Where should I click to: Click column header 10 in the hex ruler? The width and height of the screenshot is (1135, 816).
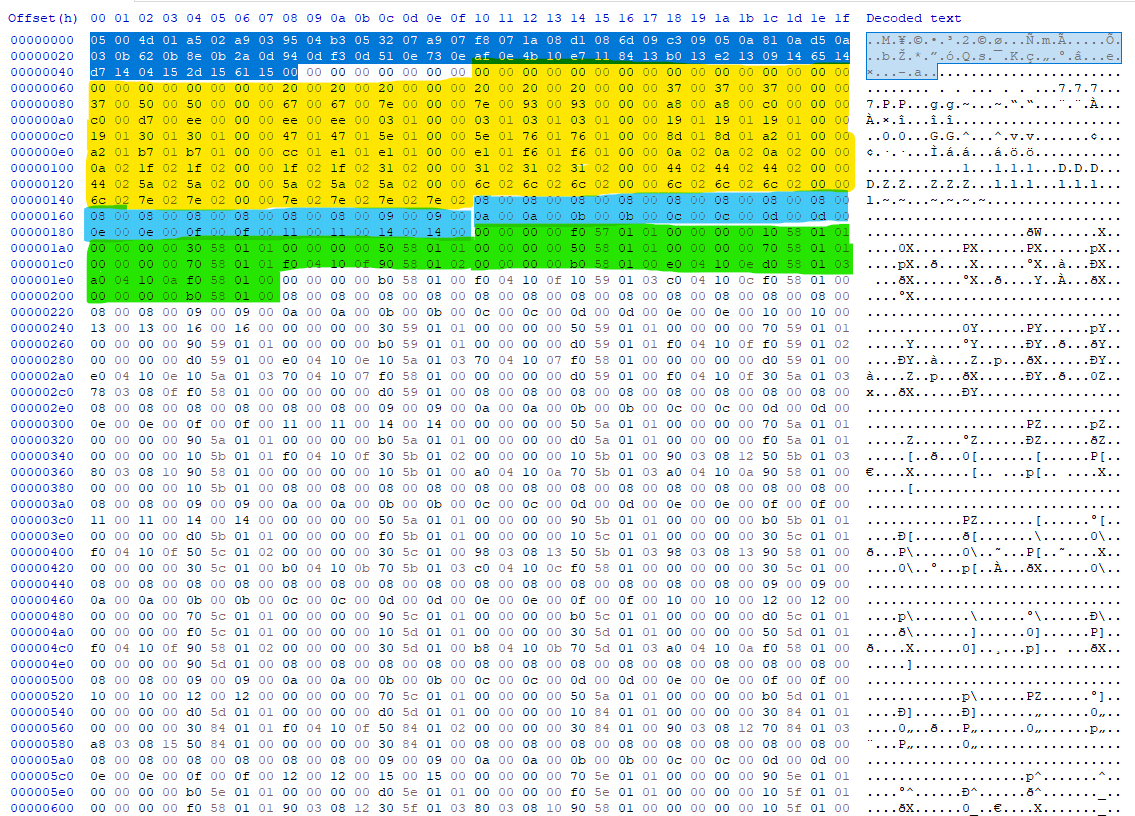481,18
